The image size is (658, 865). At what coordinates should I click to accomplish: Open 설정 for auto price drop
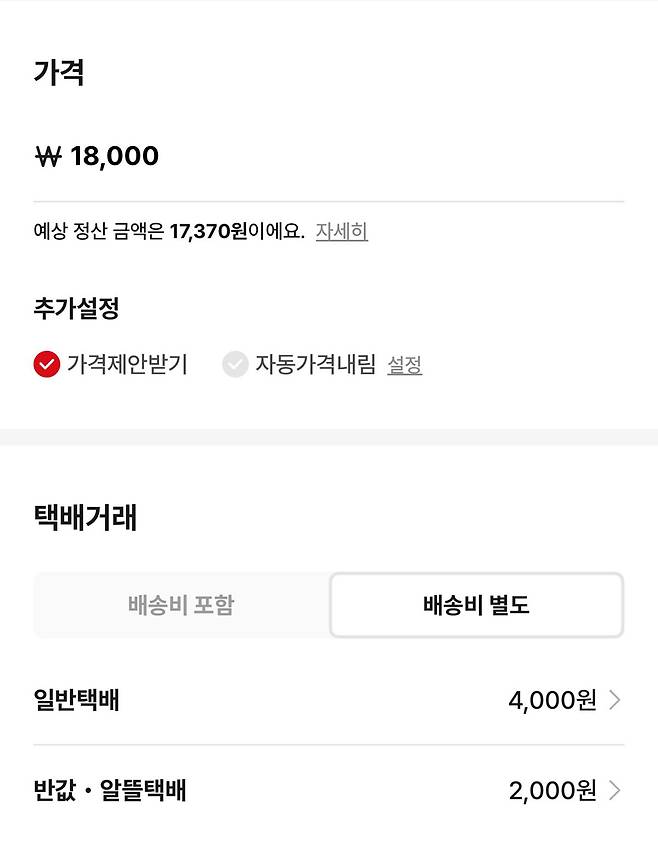404,366
